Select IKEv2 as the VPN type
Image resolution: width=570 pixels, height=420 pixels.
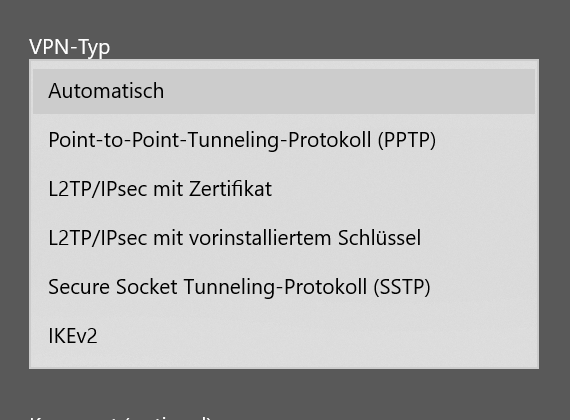pyautogui.click(x=284, y=336)
